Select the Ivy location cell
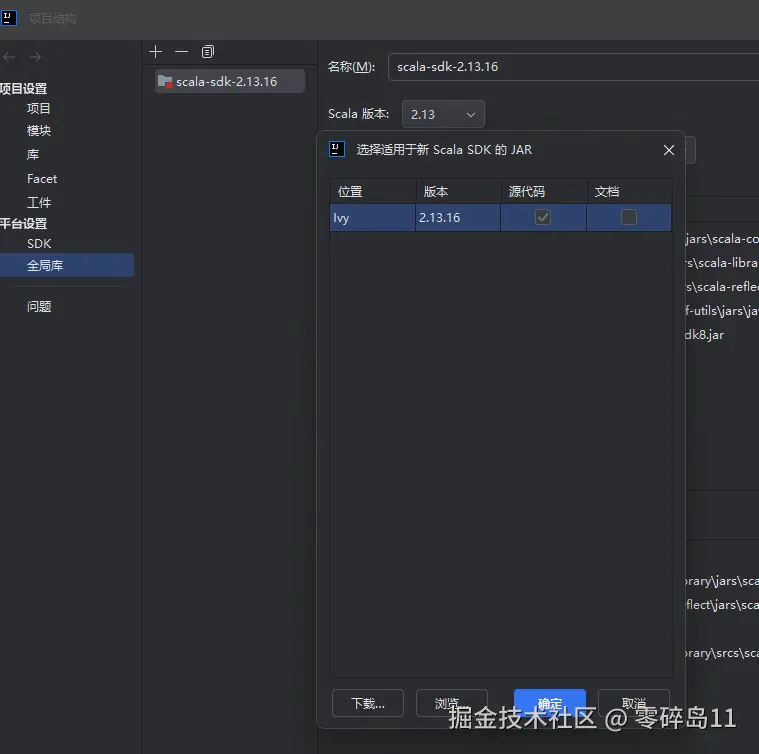The height and width of the screenshot is (754, 759). tap(372, 217)
